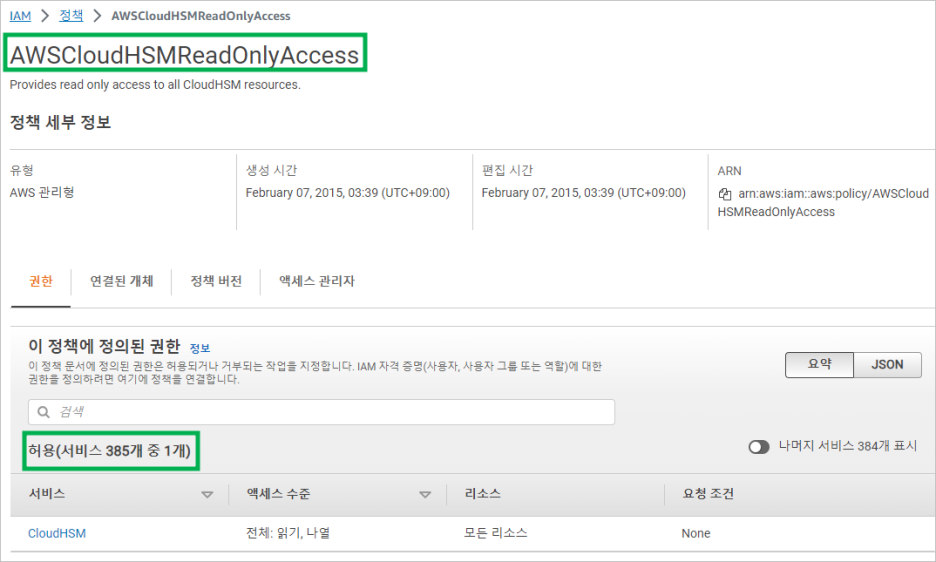Select the 'None' request condition cell
The width and height of the screenshot is (936, 562).
[x=695, y=533]
